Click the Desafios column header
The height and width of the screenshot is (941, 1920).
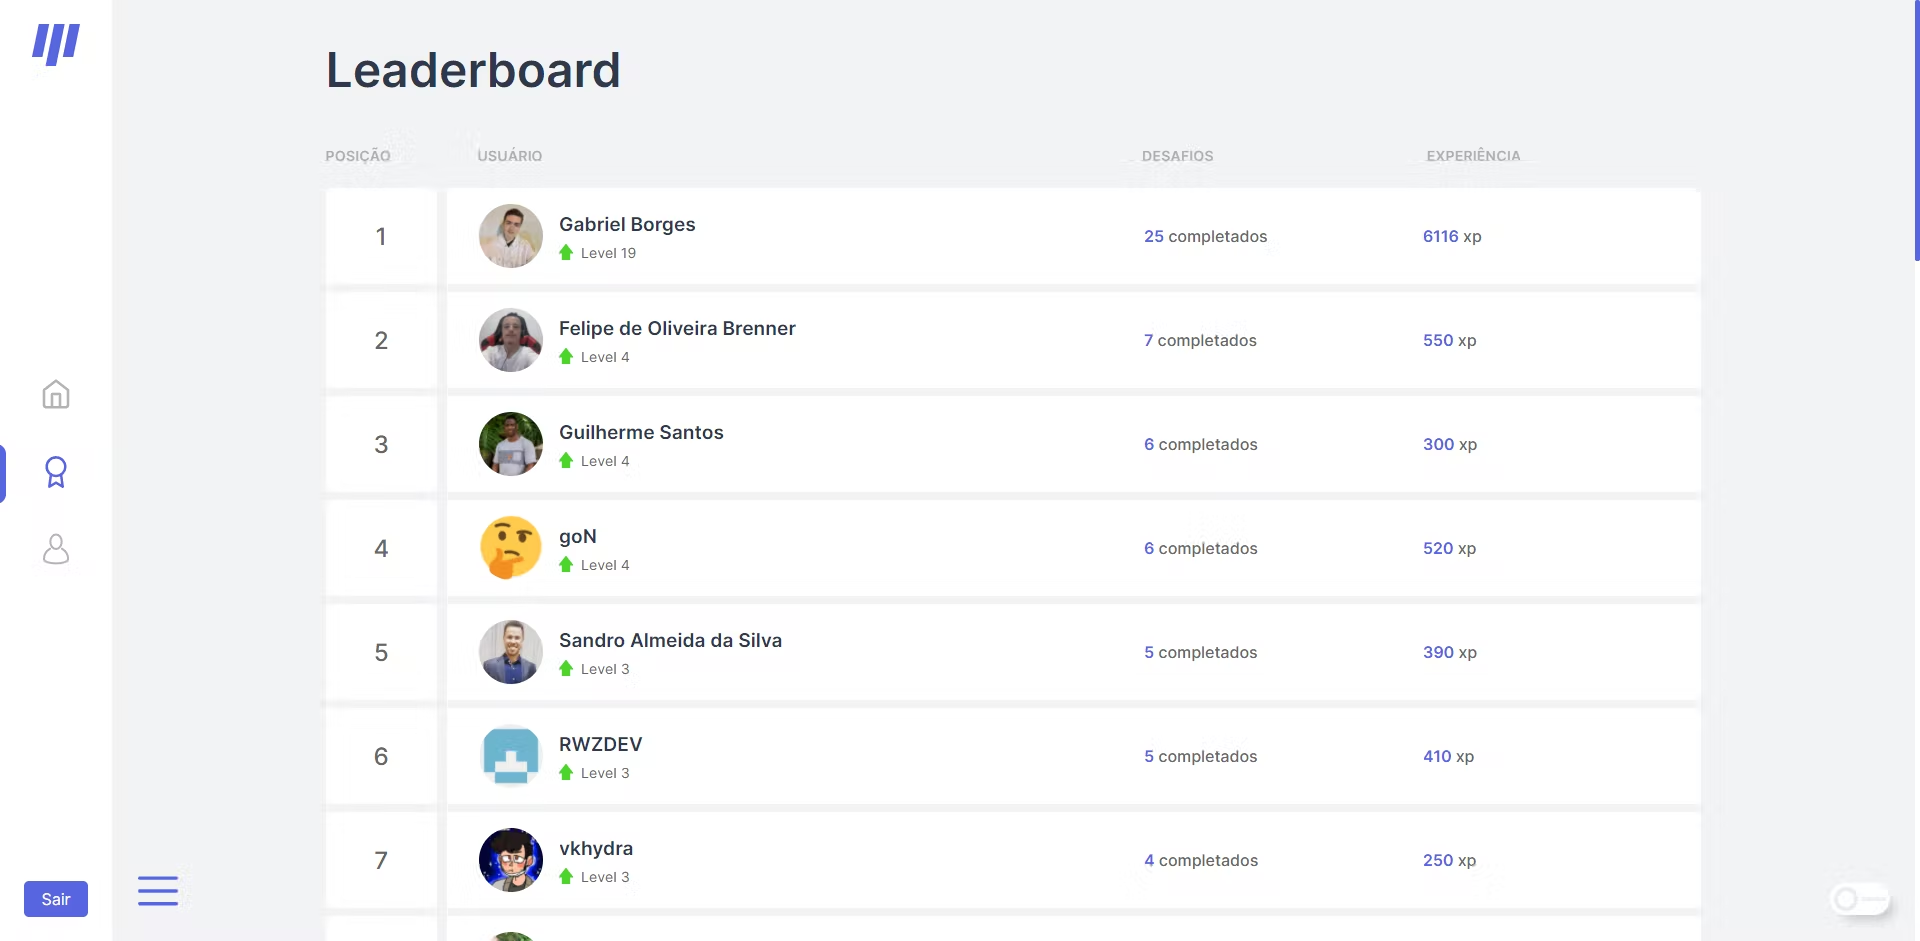click(x=1177, y=156)
